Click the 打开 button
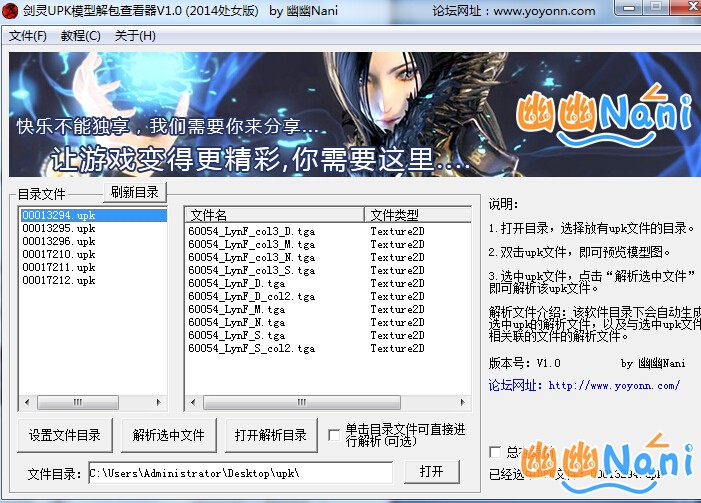701x503 pixels. tap(431, 472)
